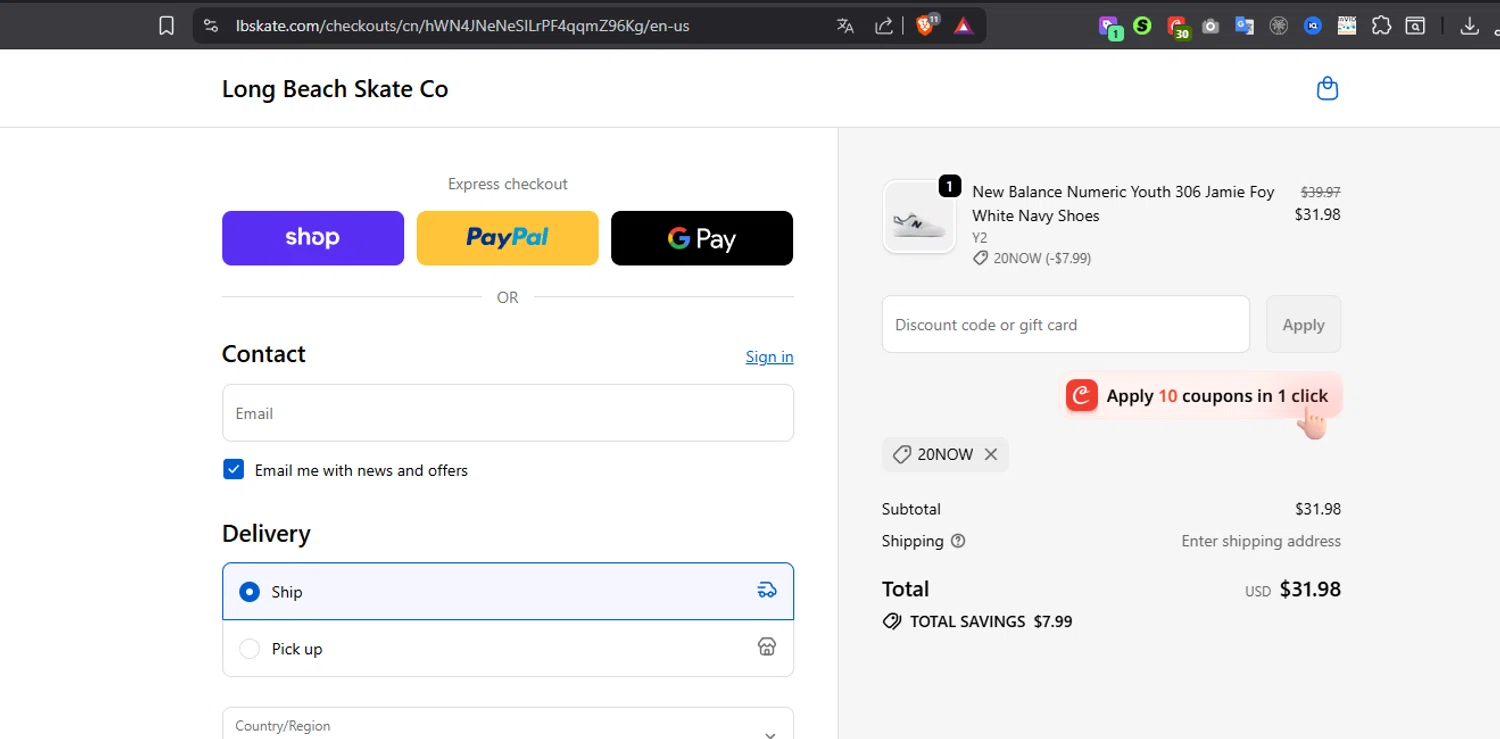Click the gray round tree extension icon

pos(1279,26)
